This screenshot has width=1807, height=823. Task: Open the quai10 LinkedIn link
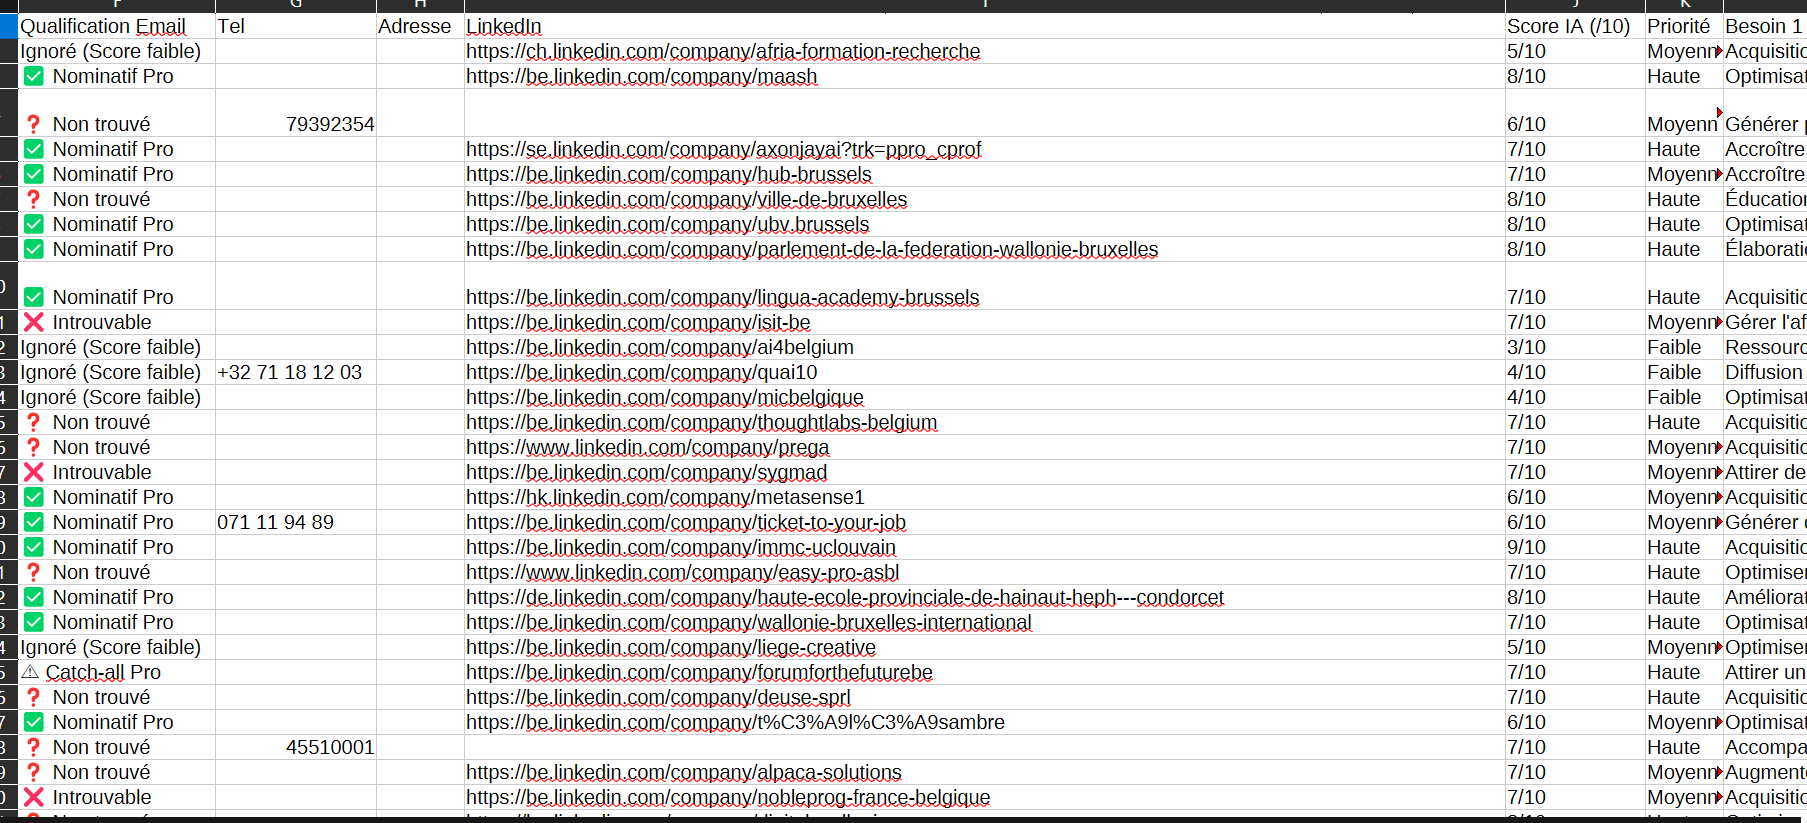pyautogui.click(x=641, y=372)
